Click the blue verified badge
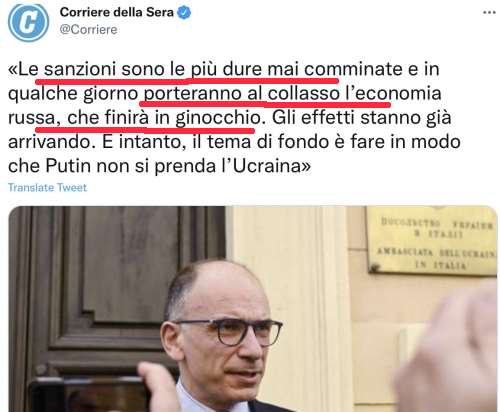500x412 pixels. point(184,13)
